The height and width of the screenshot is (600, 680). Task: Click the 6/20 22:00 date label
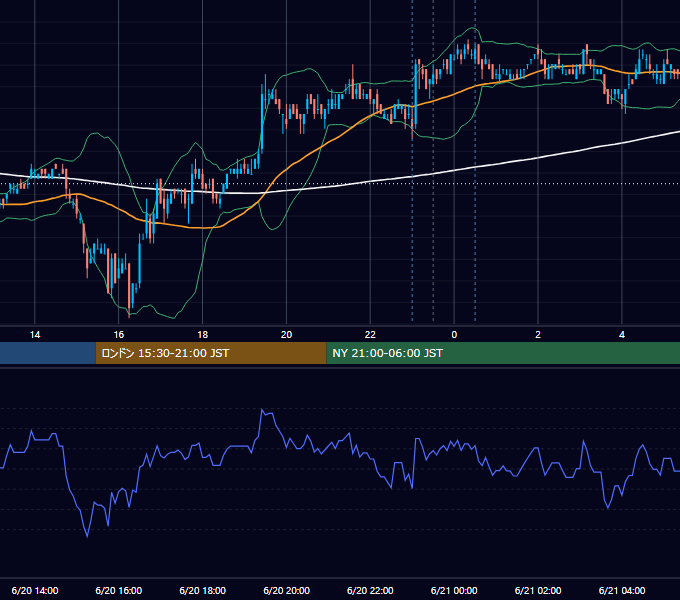coord(370,590)
